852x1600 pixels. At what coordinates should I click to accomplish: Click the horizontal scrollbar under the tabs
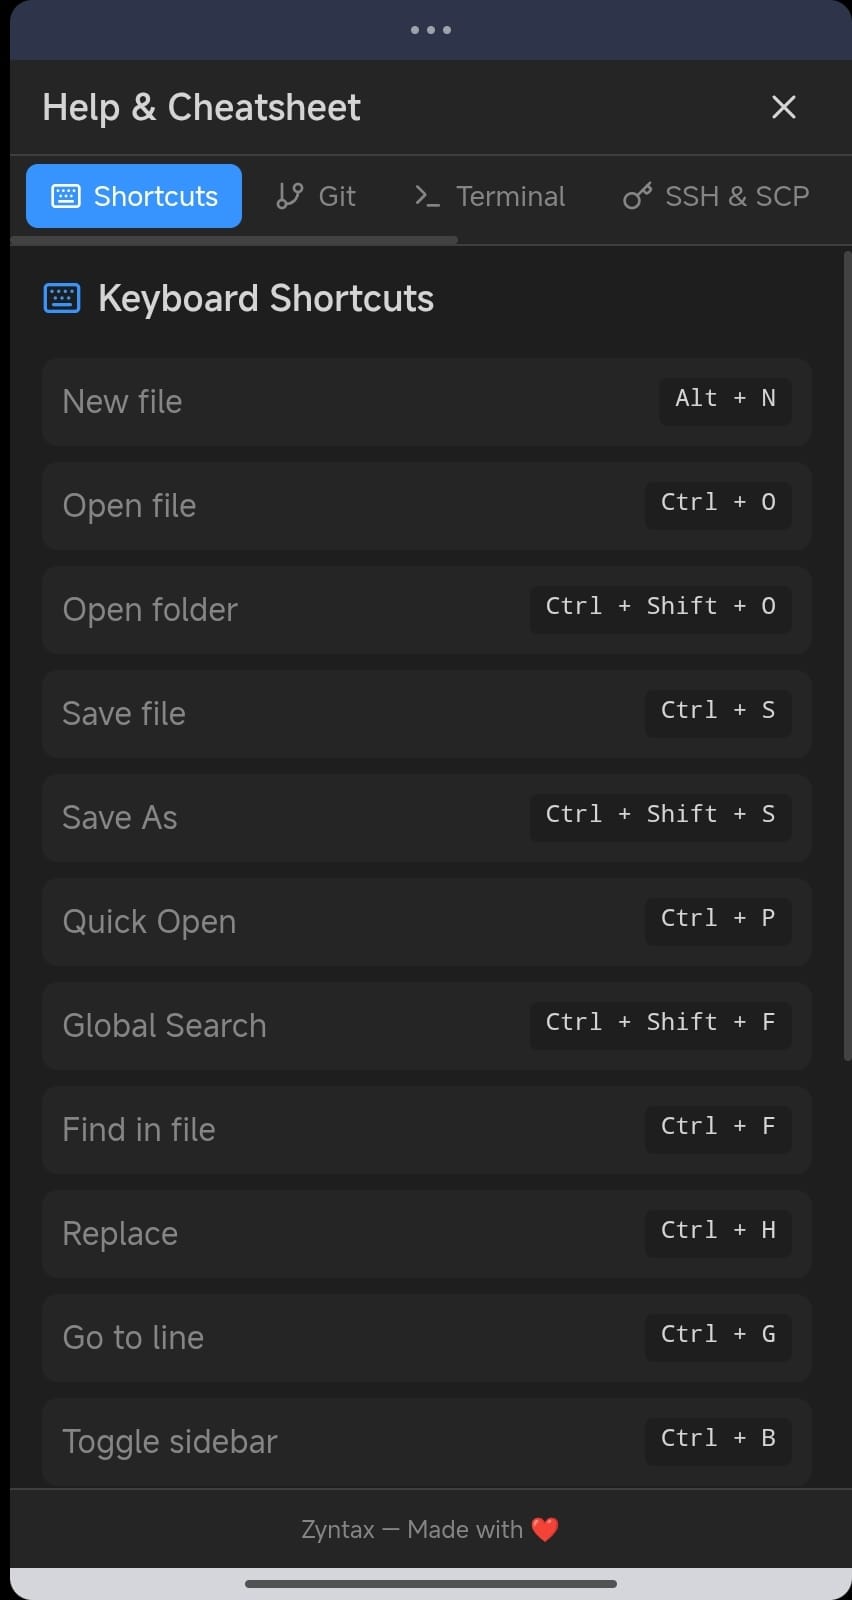tap(234, 241)
